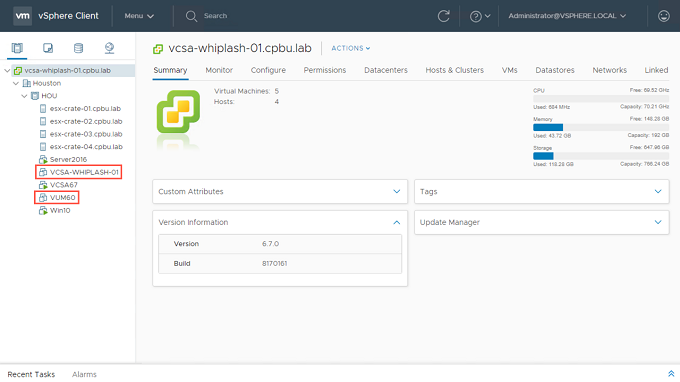This screenshot has height=382, width=680.
Task: Collapse the Houston datacenter node
Action: point(16,83)
